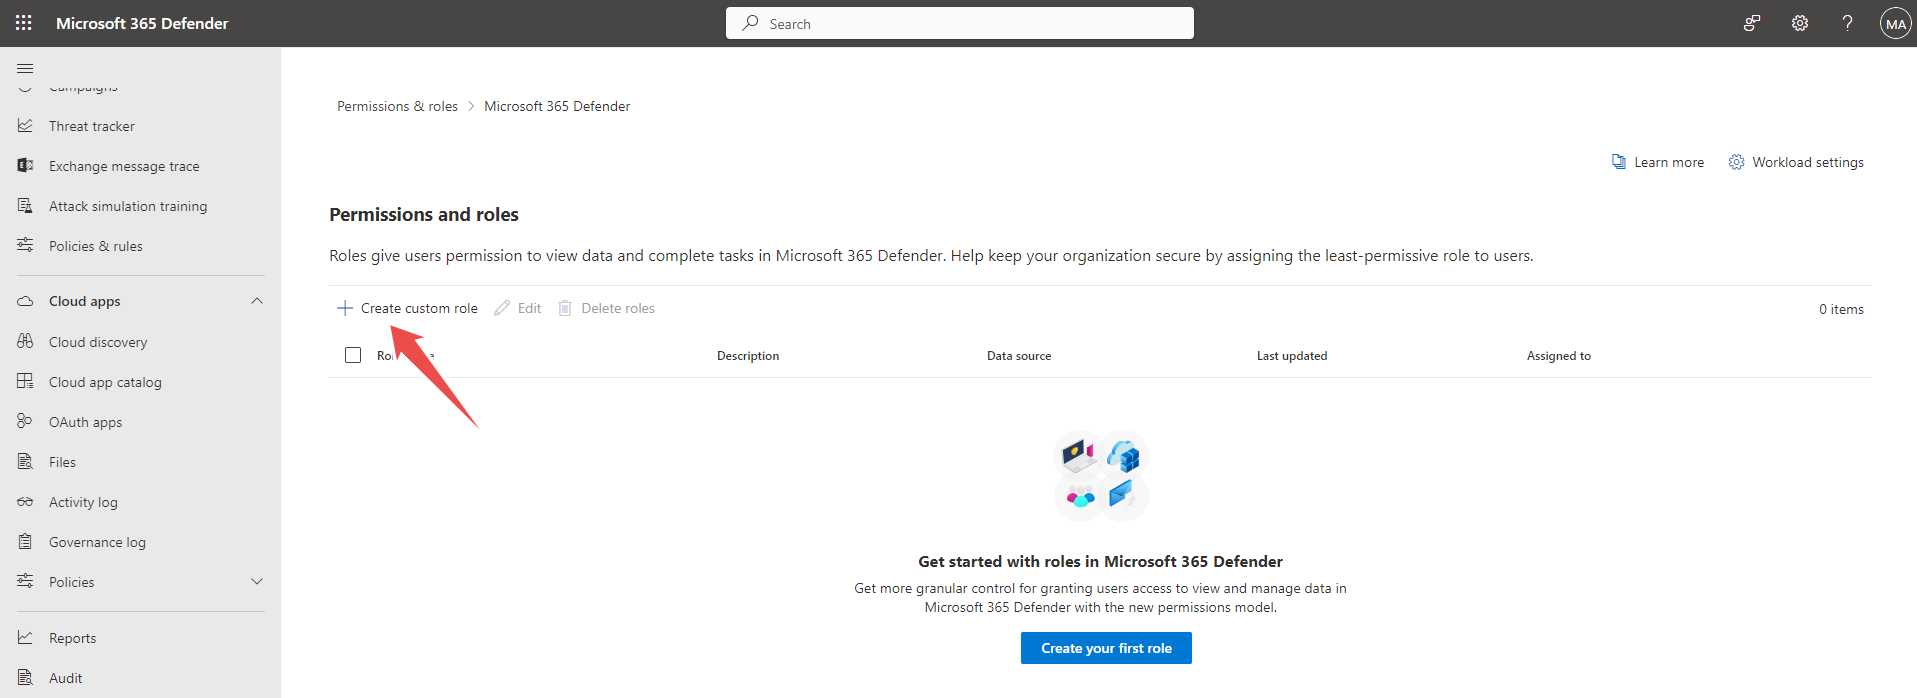Open Policies & rules
Image resolution: width=1917 pixels, height=698 pixels.
pos(96,246)
